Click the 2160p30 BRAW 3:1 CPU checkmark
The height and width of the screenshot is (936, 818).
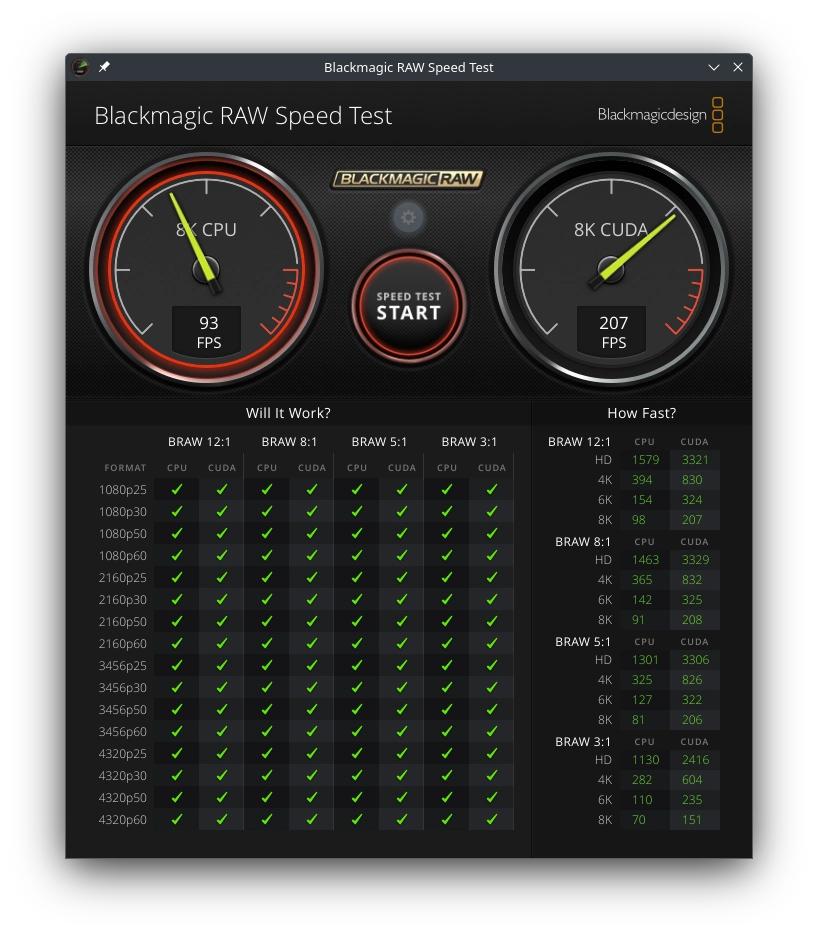pyautogui.click(x=447, y=599)
